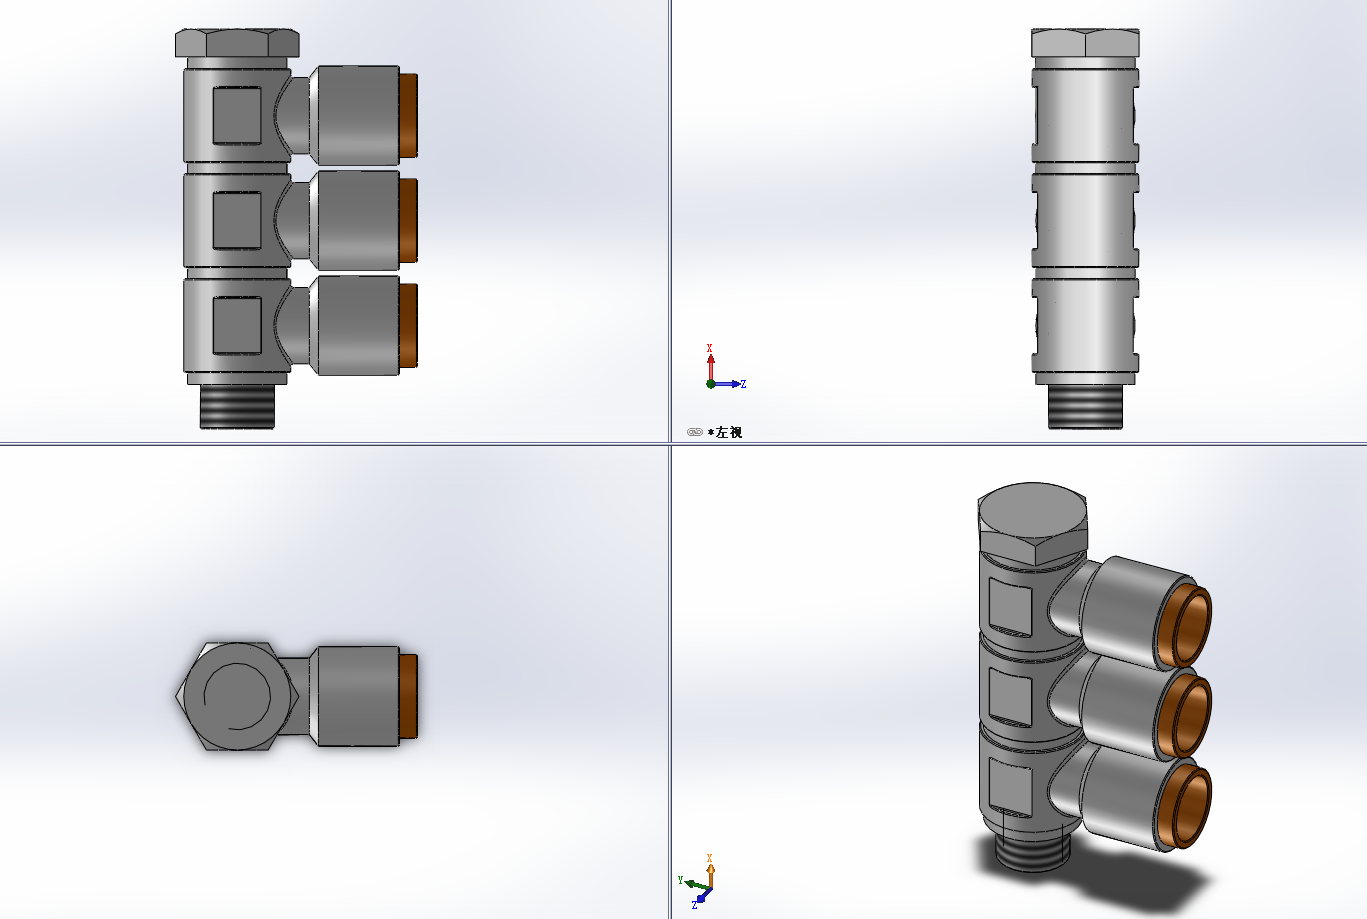
Task: Select bottom square flat in front view
Action: point(237,326)
